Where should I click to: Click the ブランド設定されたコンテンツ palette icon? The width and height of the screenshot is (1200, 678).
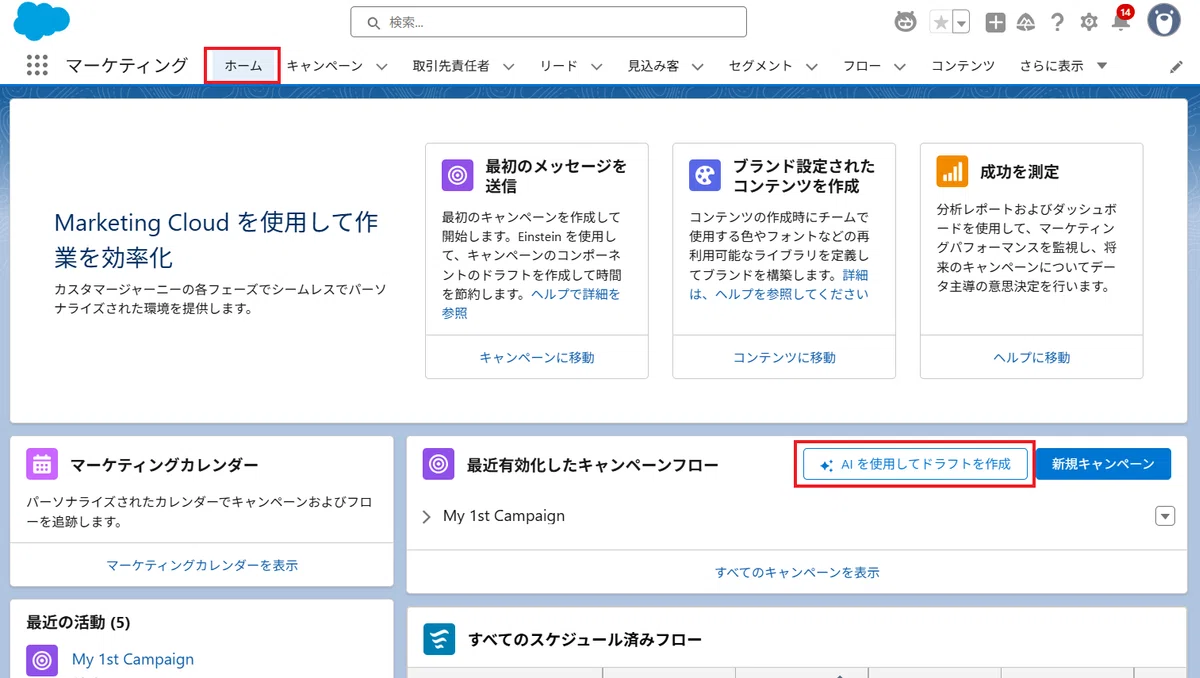[x=705, y=175]
